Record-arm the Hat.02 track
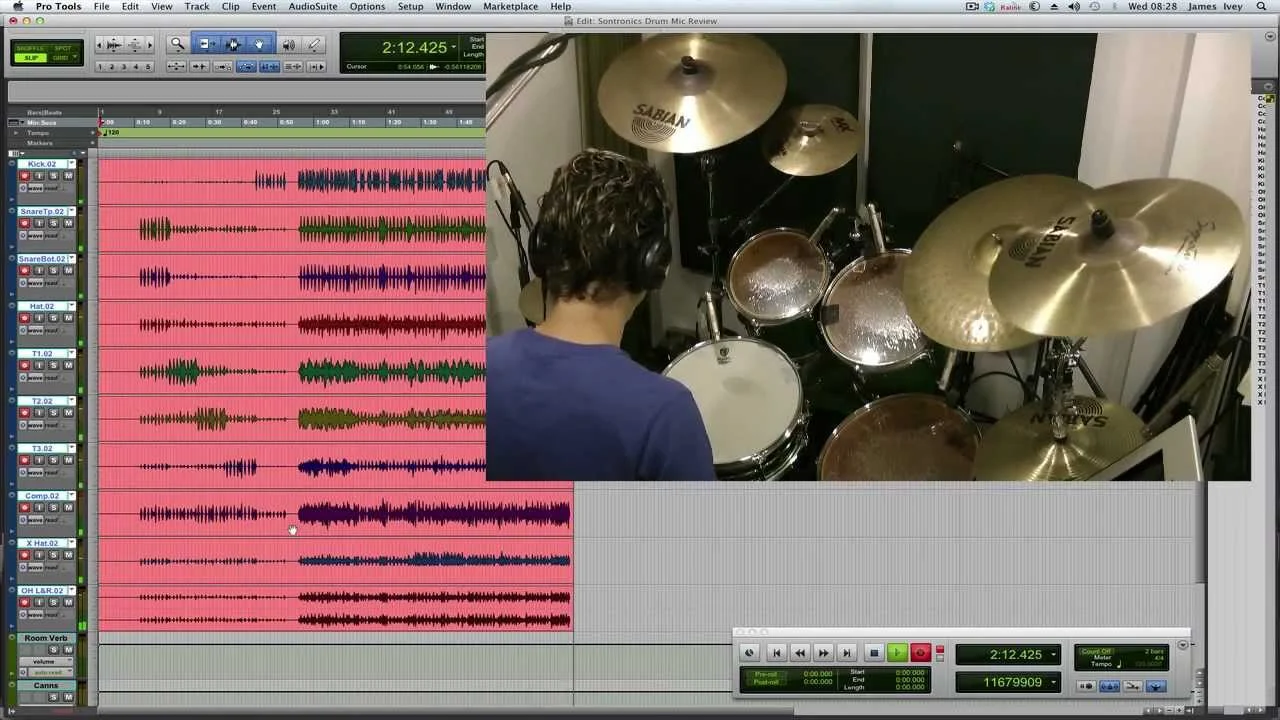Image resolution: width=1280 pixels, height=720 pixels. tap(24, 316)
